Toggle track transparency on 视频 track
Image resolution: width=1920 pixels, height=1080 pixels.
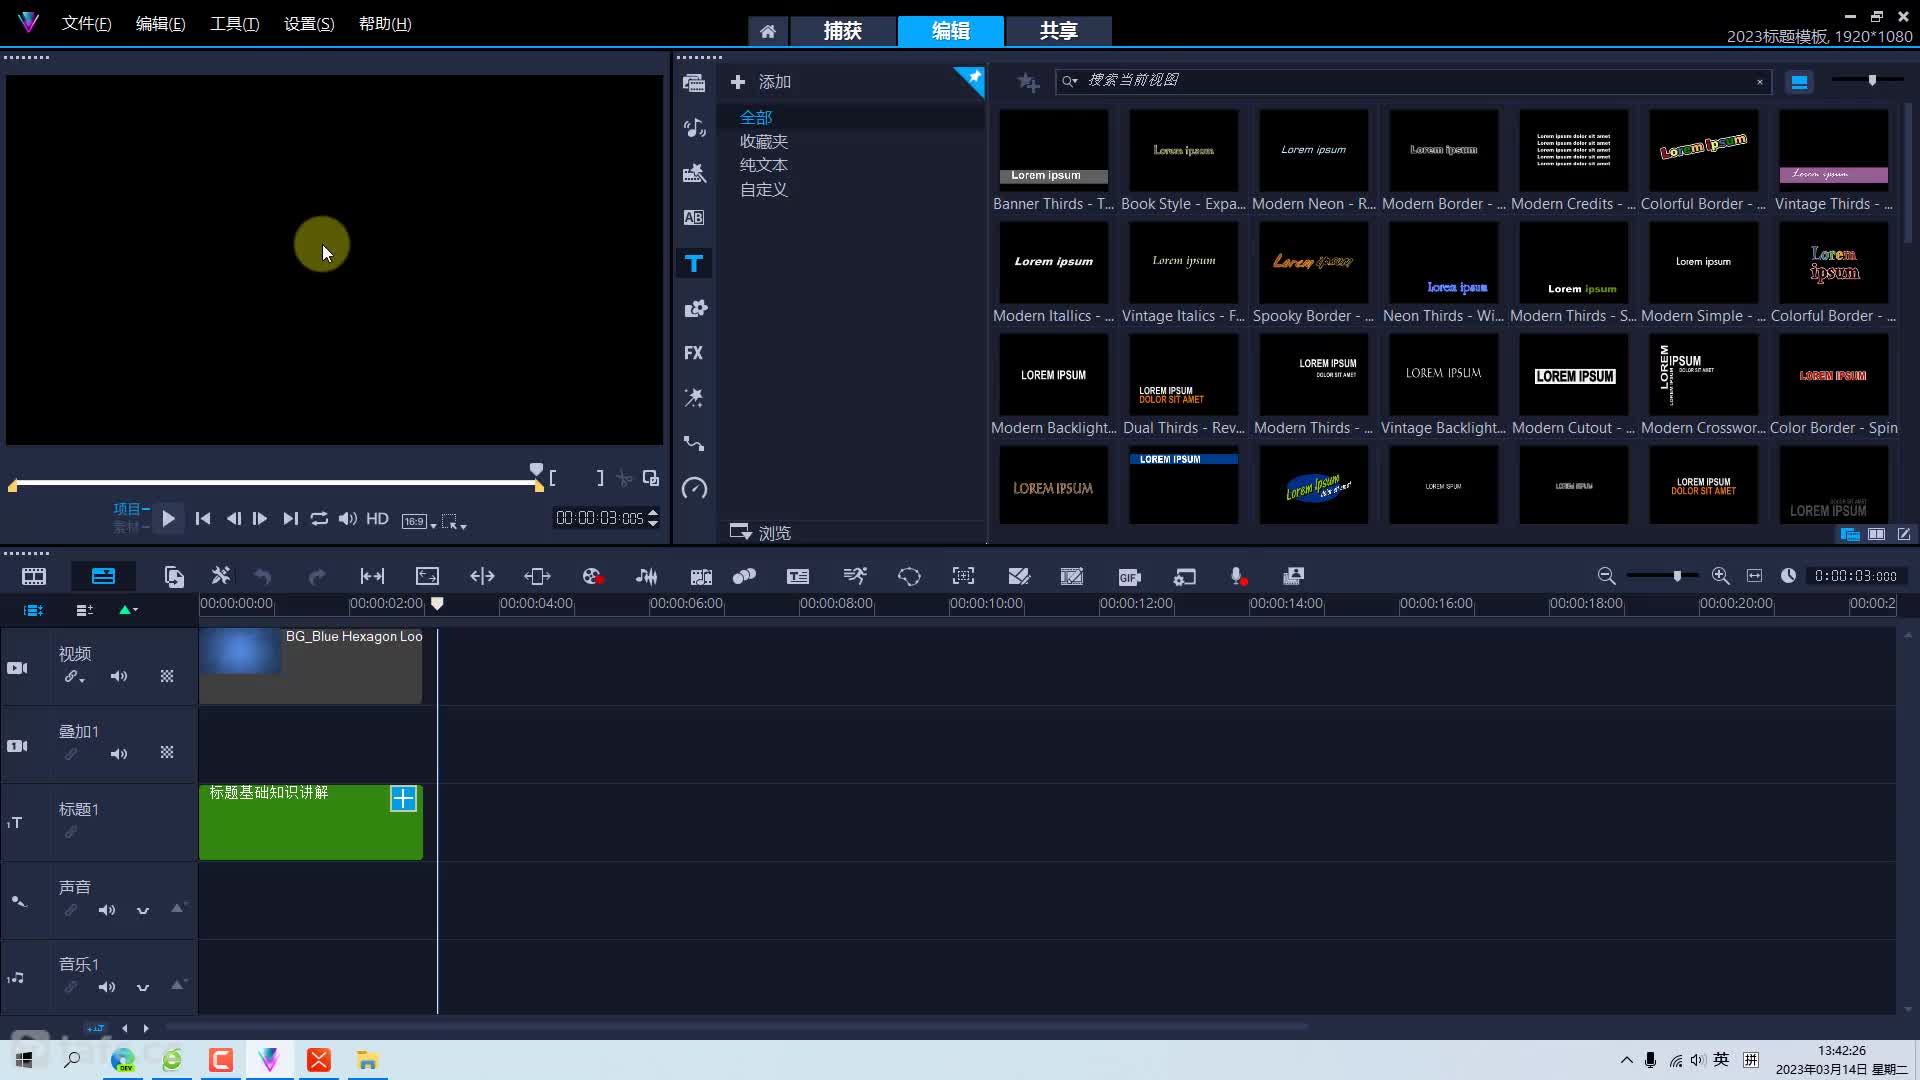point(167,677)
